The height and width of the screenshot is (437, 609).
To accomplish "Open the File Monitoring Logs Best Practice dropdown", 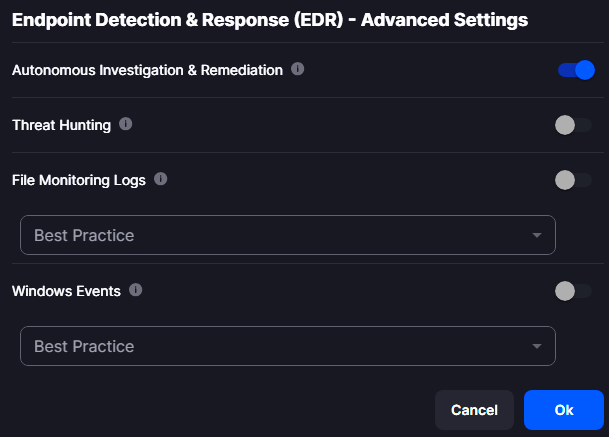I will click(x=287, y=235).
